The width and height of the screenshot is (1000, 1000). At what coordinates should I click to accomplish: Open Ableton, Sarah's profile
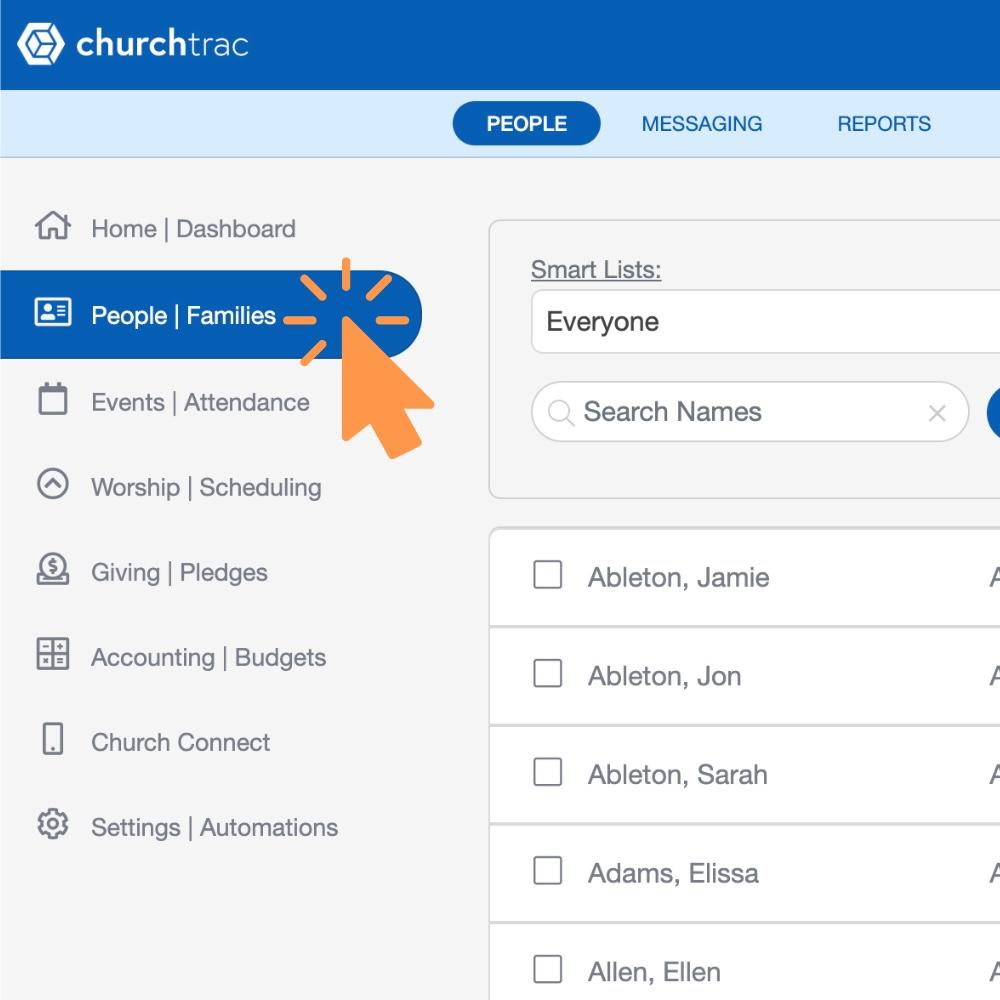pyautogui.click(x=678, y=775)
